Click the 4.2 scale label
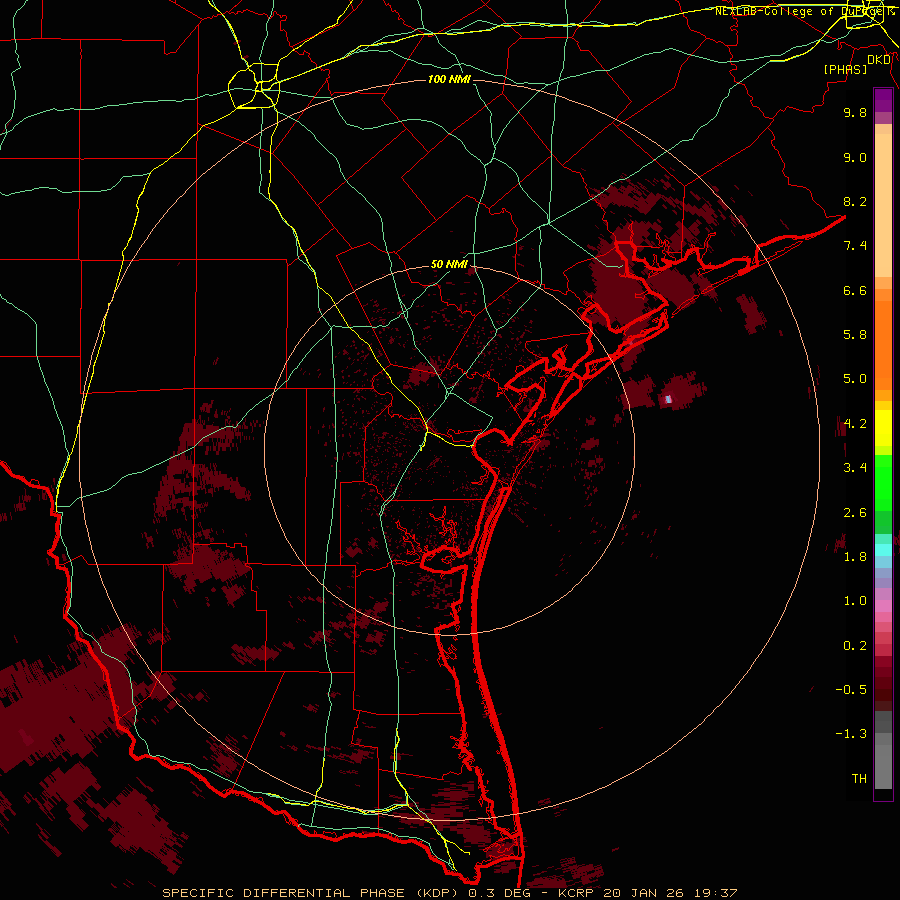900x900 pixels. click(855, 424)
